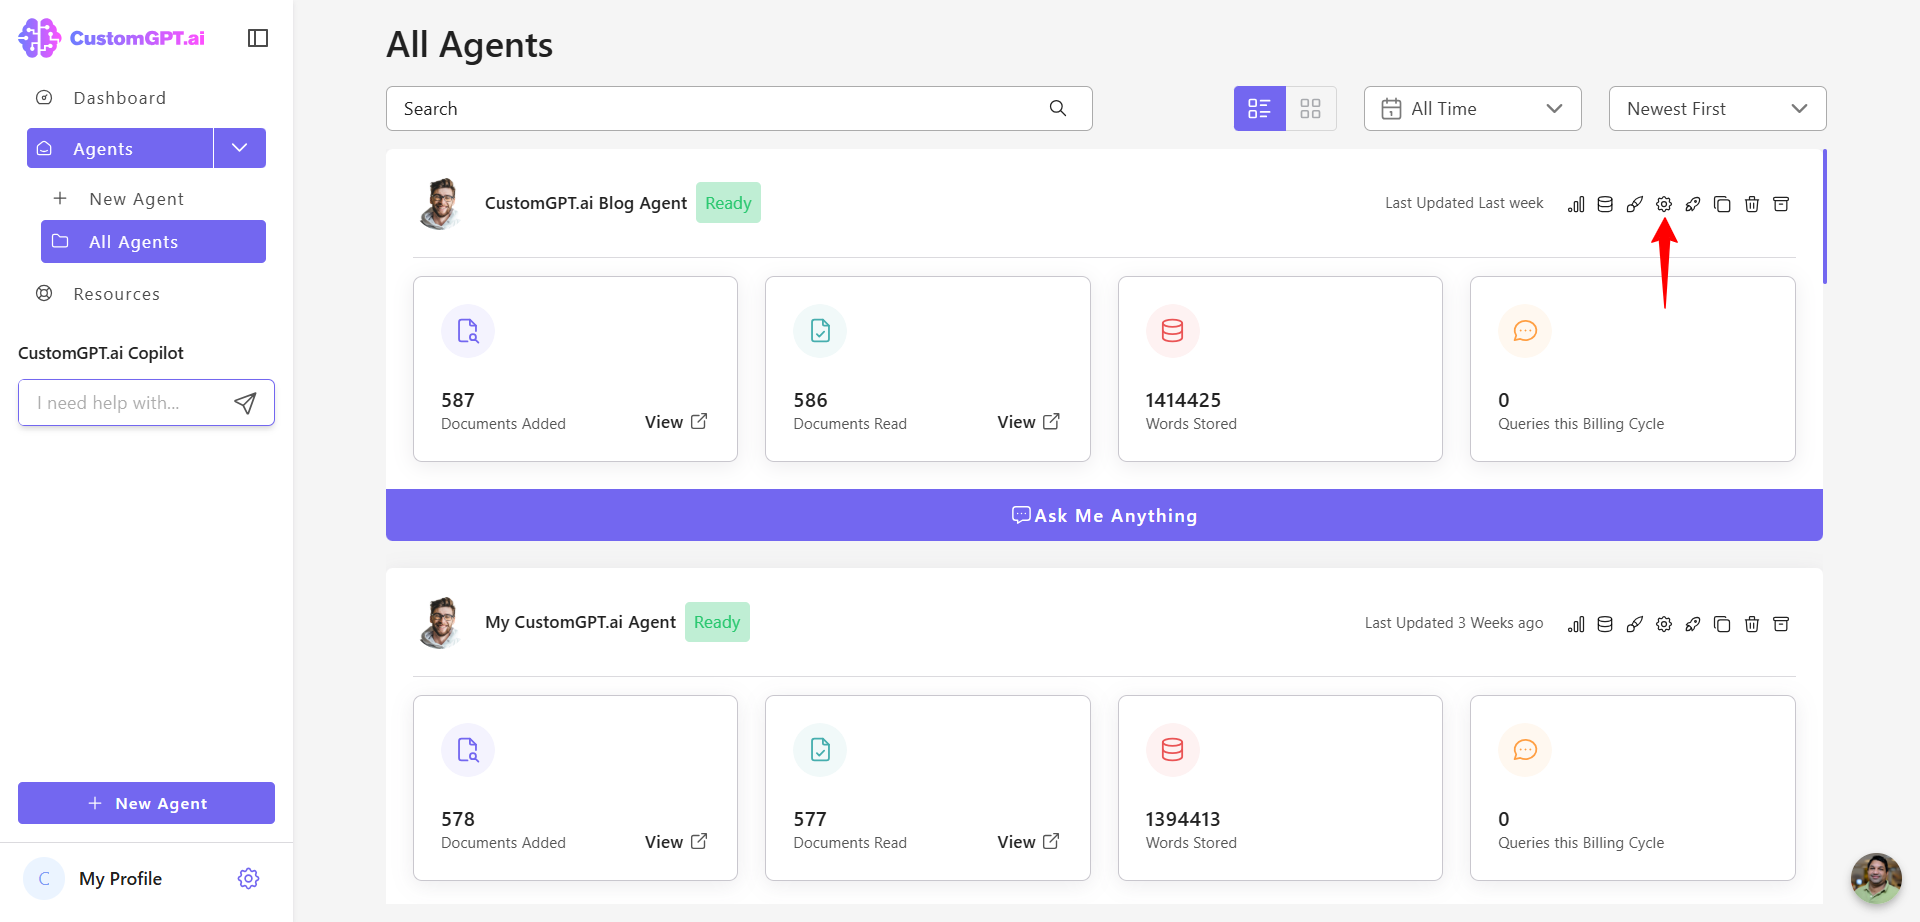Focus the agents Search field
Screen dimensions: 1920x922
[x=739, y=108]
